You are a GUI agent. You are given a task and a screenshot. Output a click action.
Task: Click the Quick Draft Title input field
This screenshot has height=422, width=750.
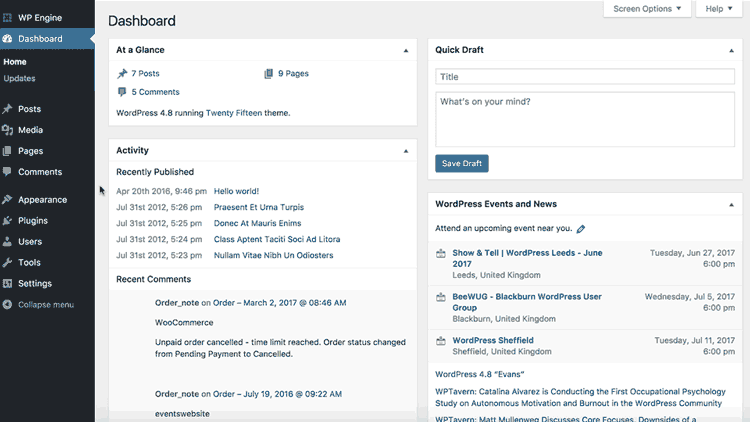pyautogui.click(x=585, y=77)
